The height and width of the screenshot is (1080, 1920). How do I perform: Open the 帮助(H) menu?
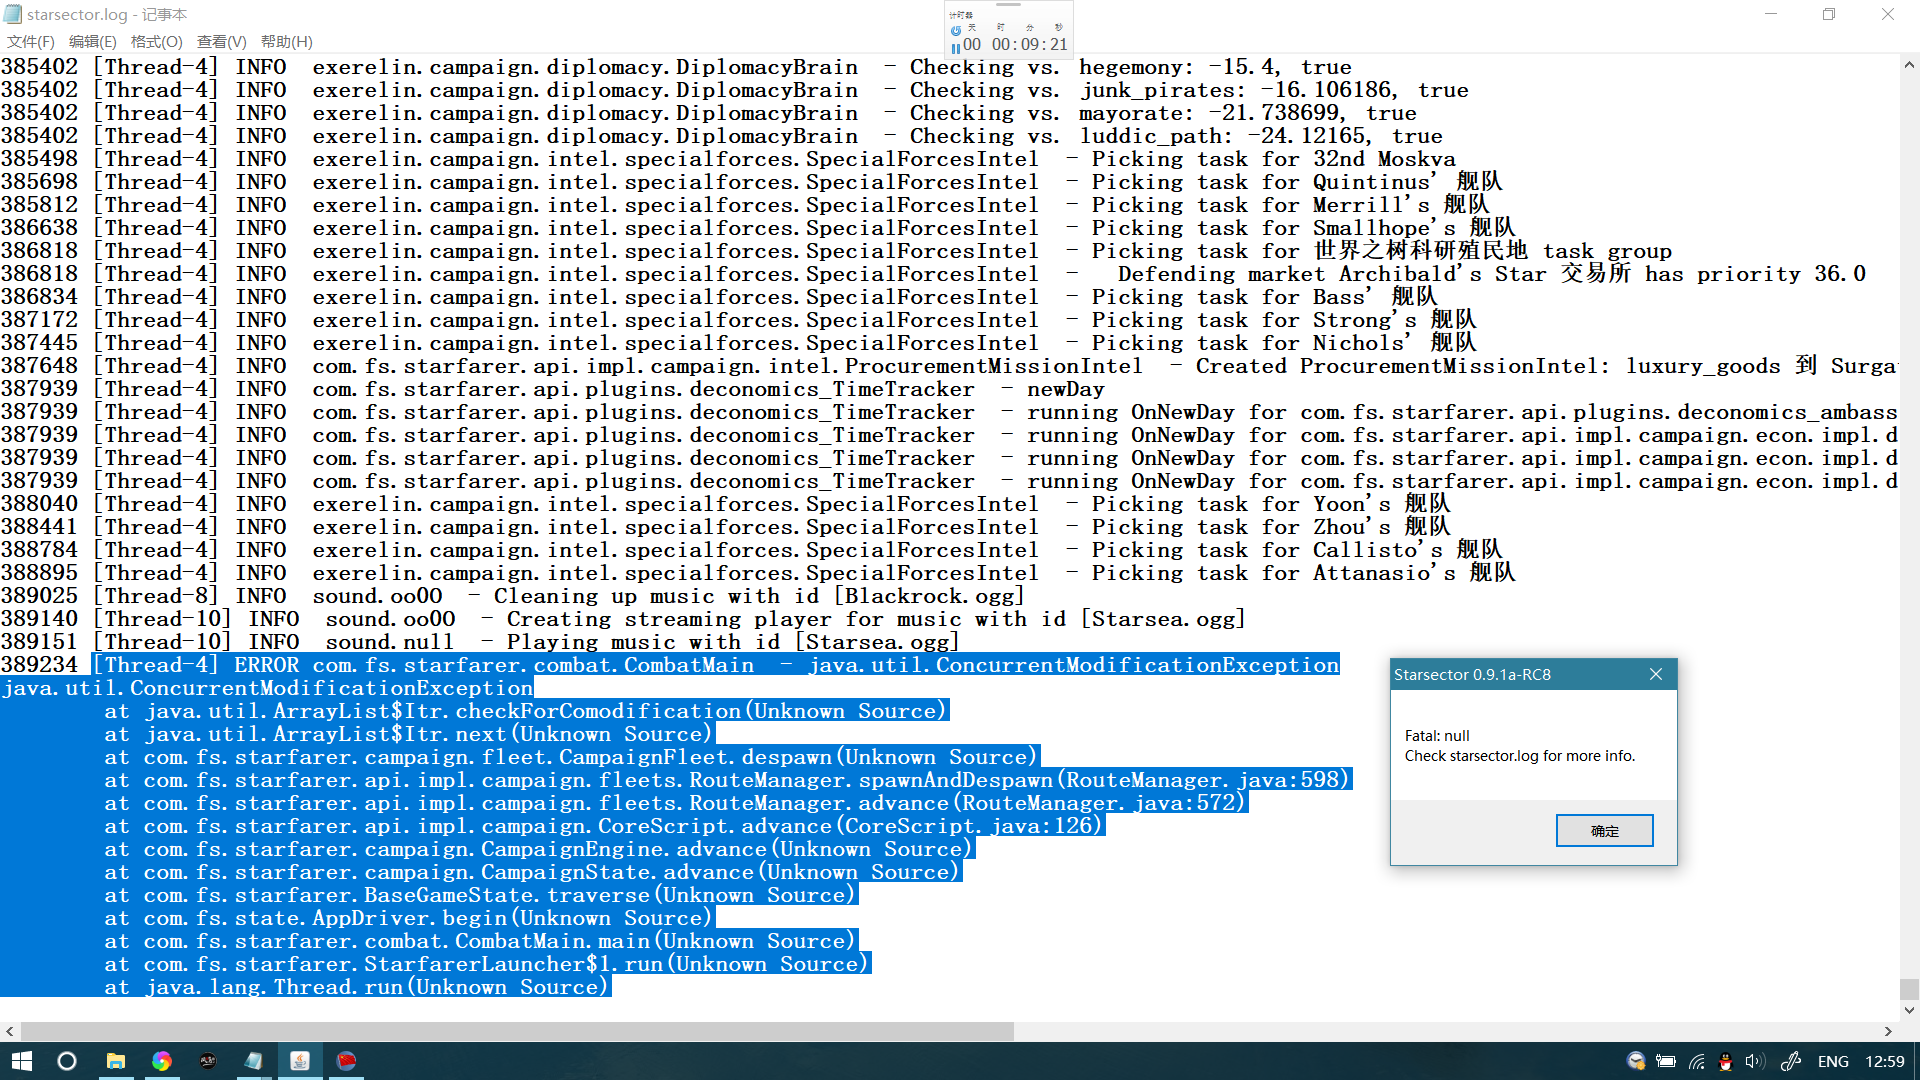tap(286, 42)
